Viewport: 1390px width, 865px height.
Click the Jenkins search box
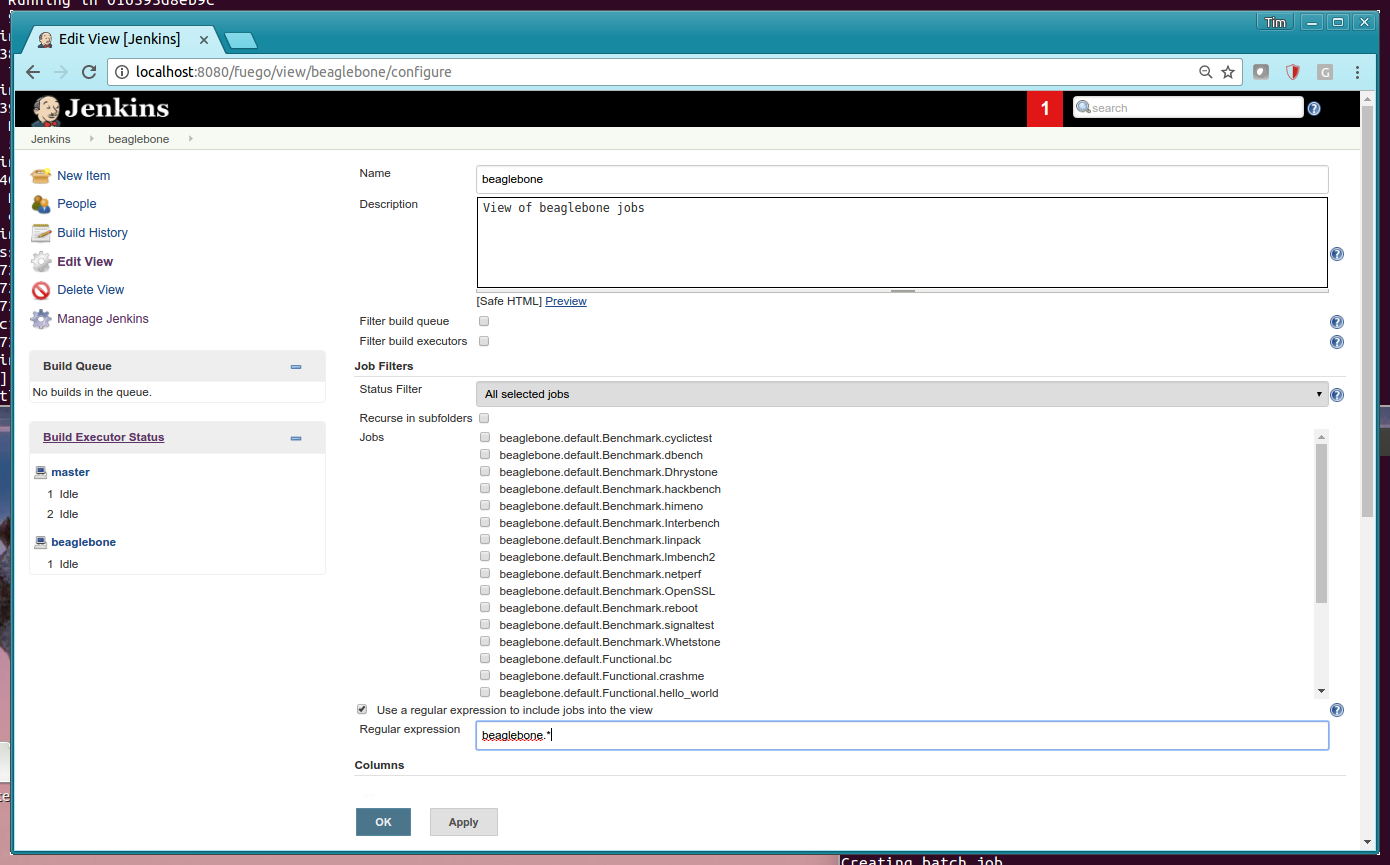1188,108
